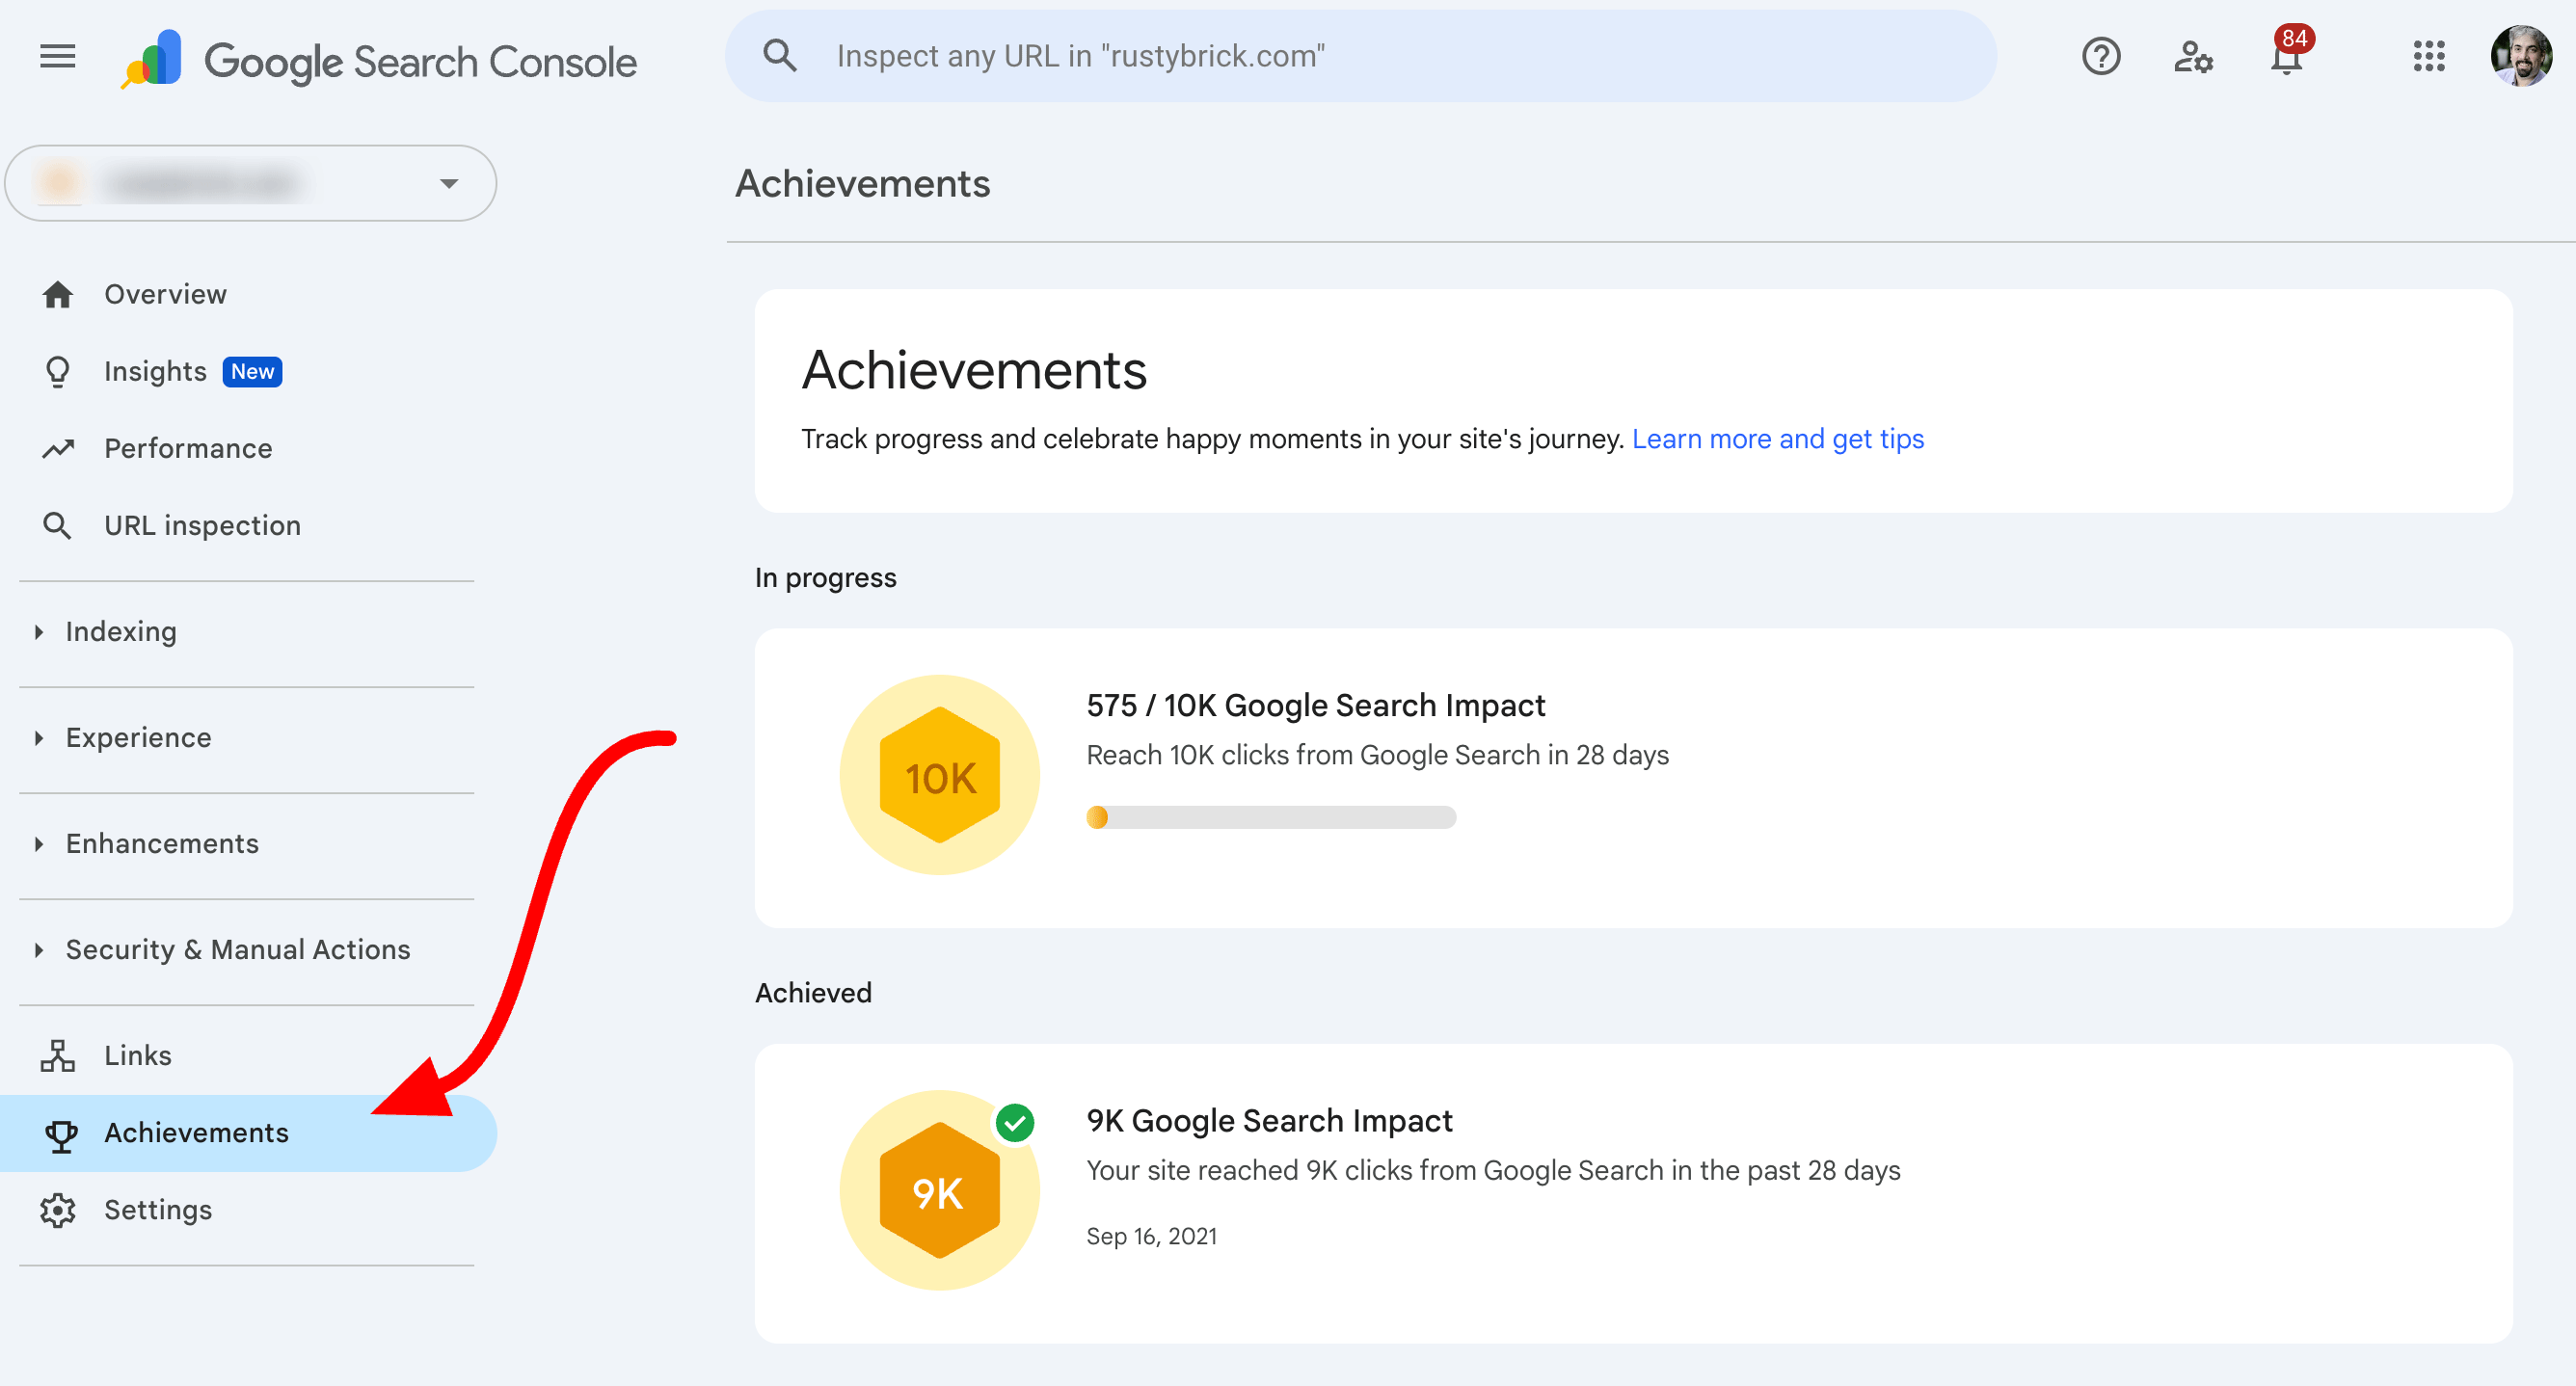The height and width of the screenshot is (1386, 2576).
Task: Open user and permissions settings icon
Action: (x=2194, y=57)
